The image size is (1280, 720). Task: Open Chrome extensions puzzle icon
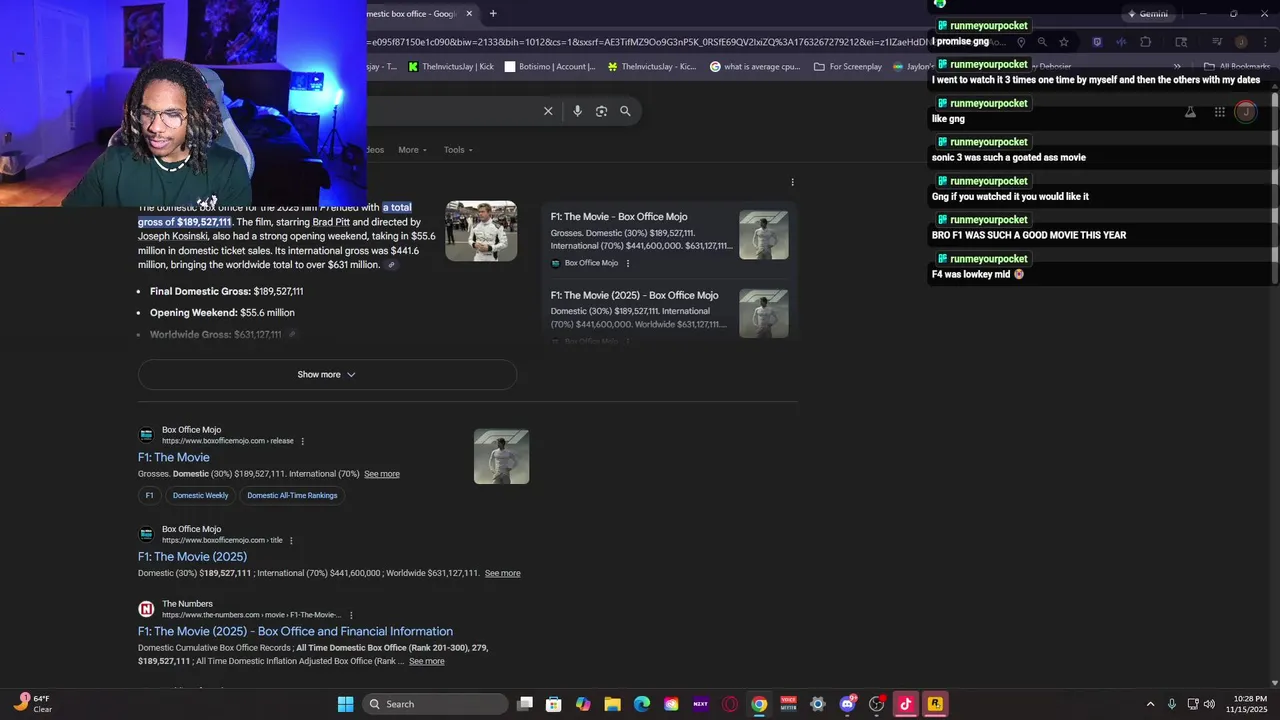1146,42
